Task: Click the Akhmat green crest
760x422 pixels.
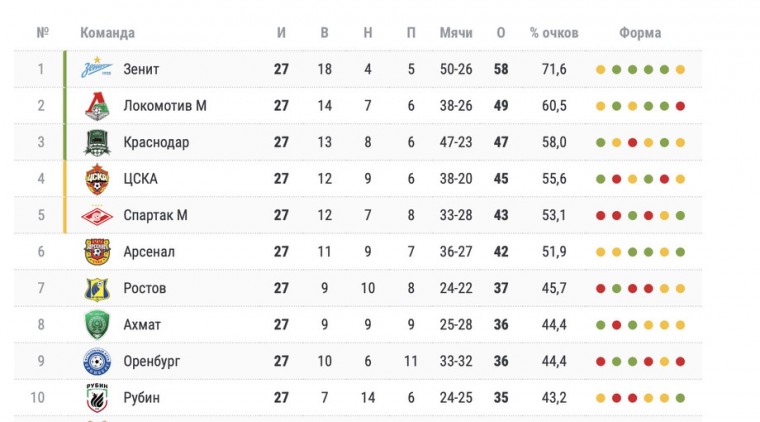Action: coord(97,325)
